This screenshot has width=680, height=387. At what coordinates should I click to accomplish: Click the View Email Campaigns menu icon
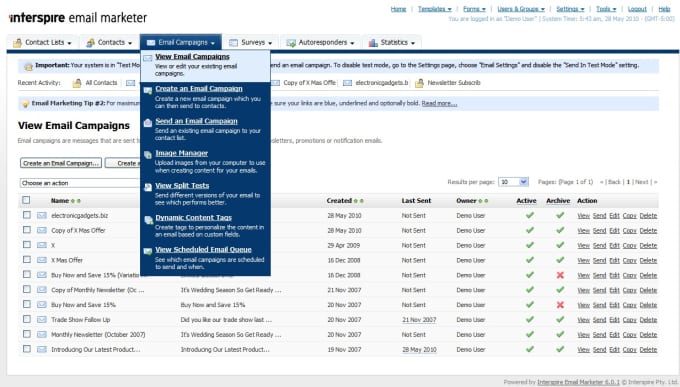[x=148, y=58]
